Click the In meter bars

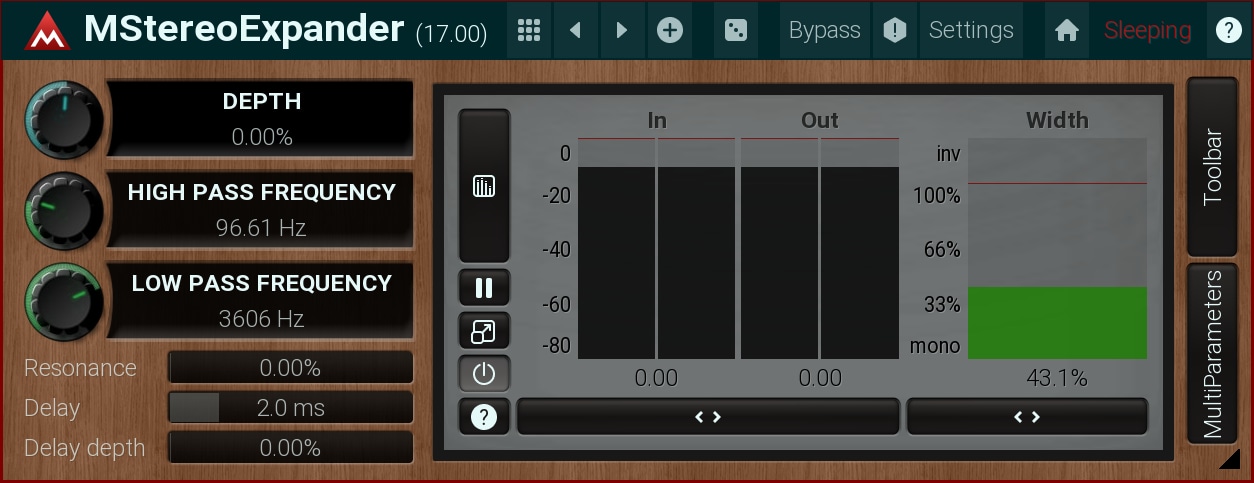pyautogui.click(x=656, y=248)
